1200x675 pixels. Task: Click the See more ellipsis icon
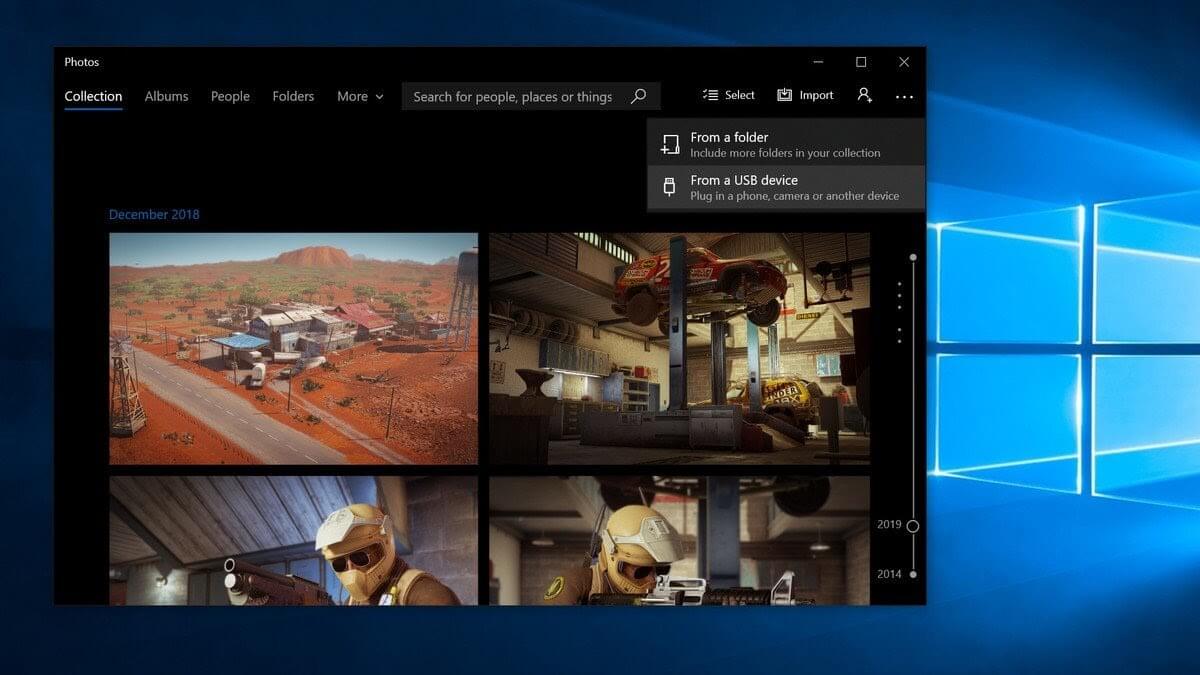pos(905,96)
